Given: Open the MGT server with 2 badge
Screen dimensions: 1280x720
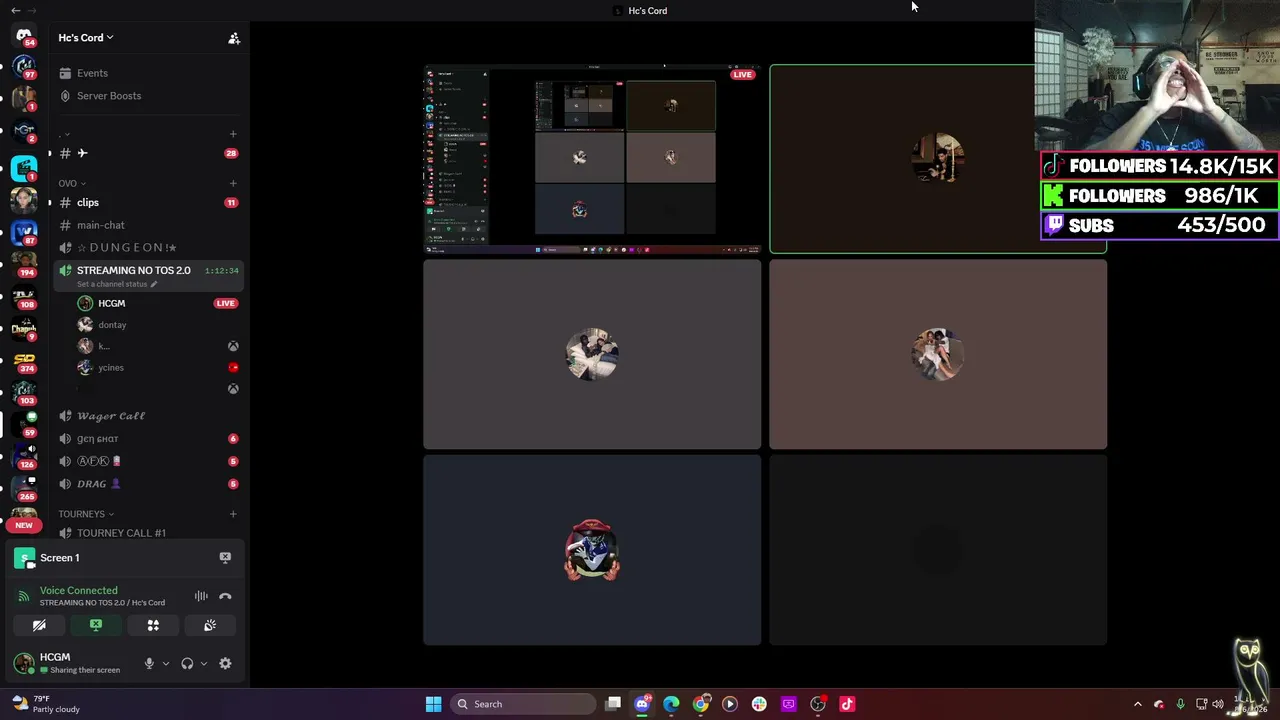Looking at the screenshot, I should 24,131.
